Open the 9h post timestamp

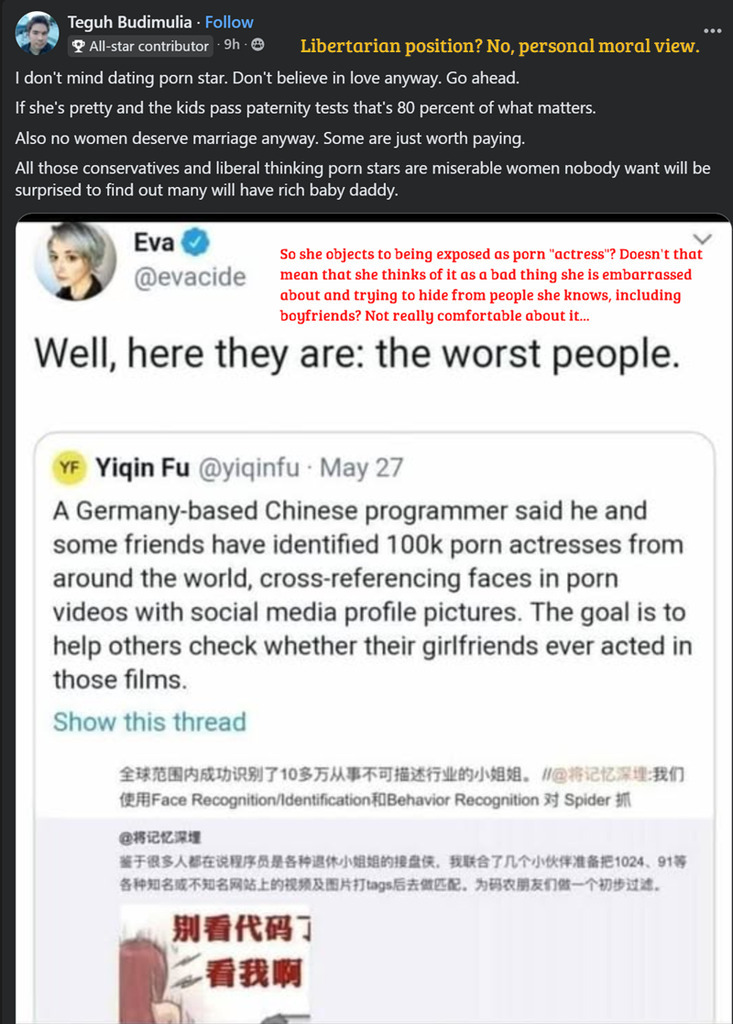tap(231, 44)
